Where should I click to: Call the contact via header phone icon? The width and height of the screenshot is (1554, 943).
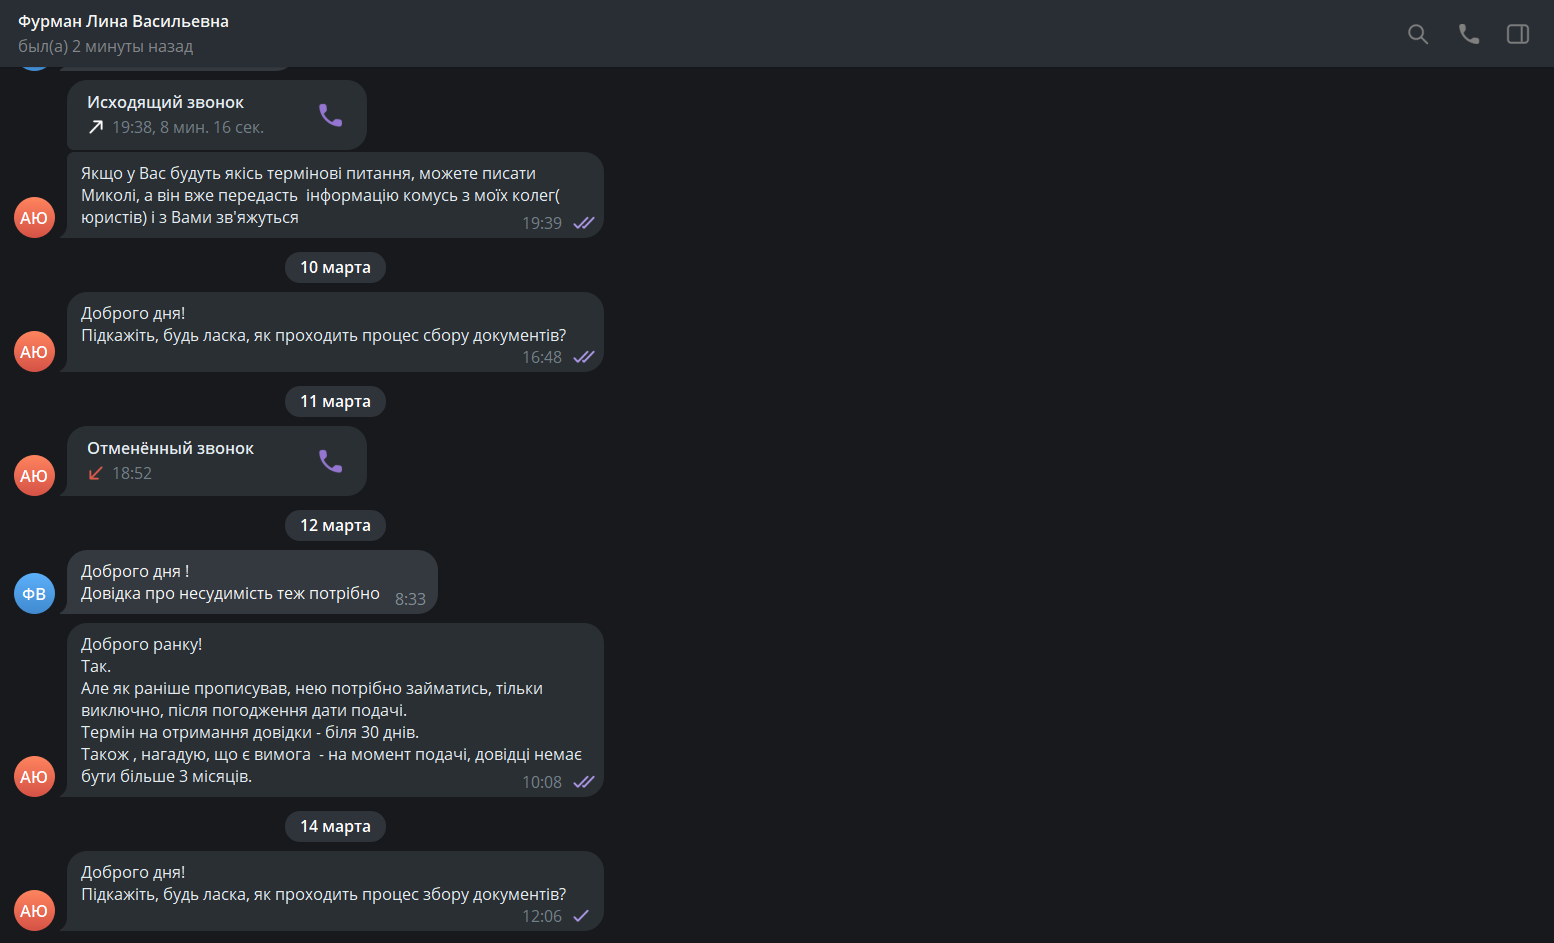(x=1468, y=34)
